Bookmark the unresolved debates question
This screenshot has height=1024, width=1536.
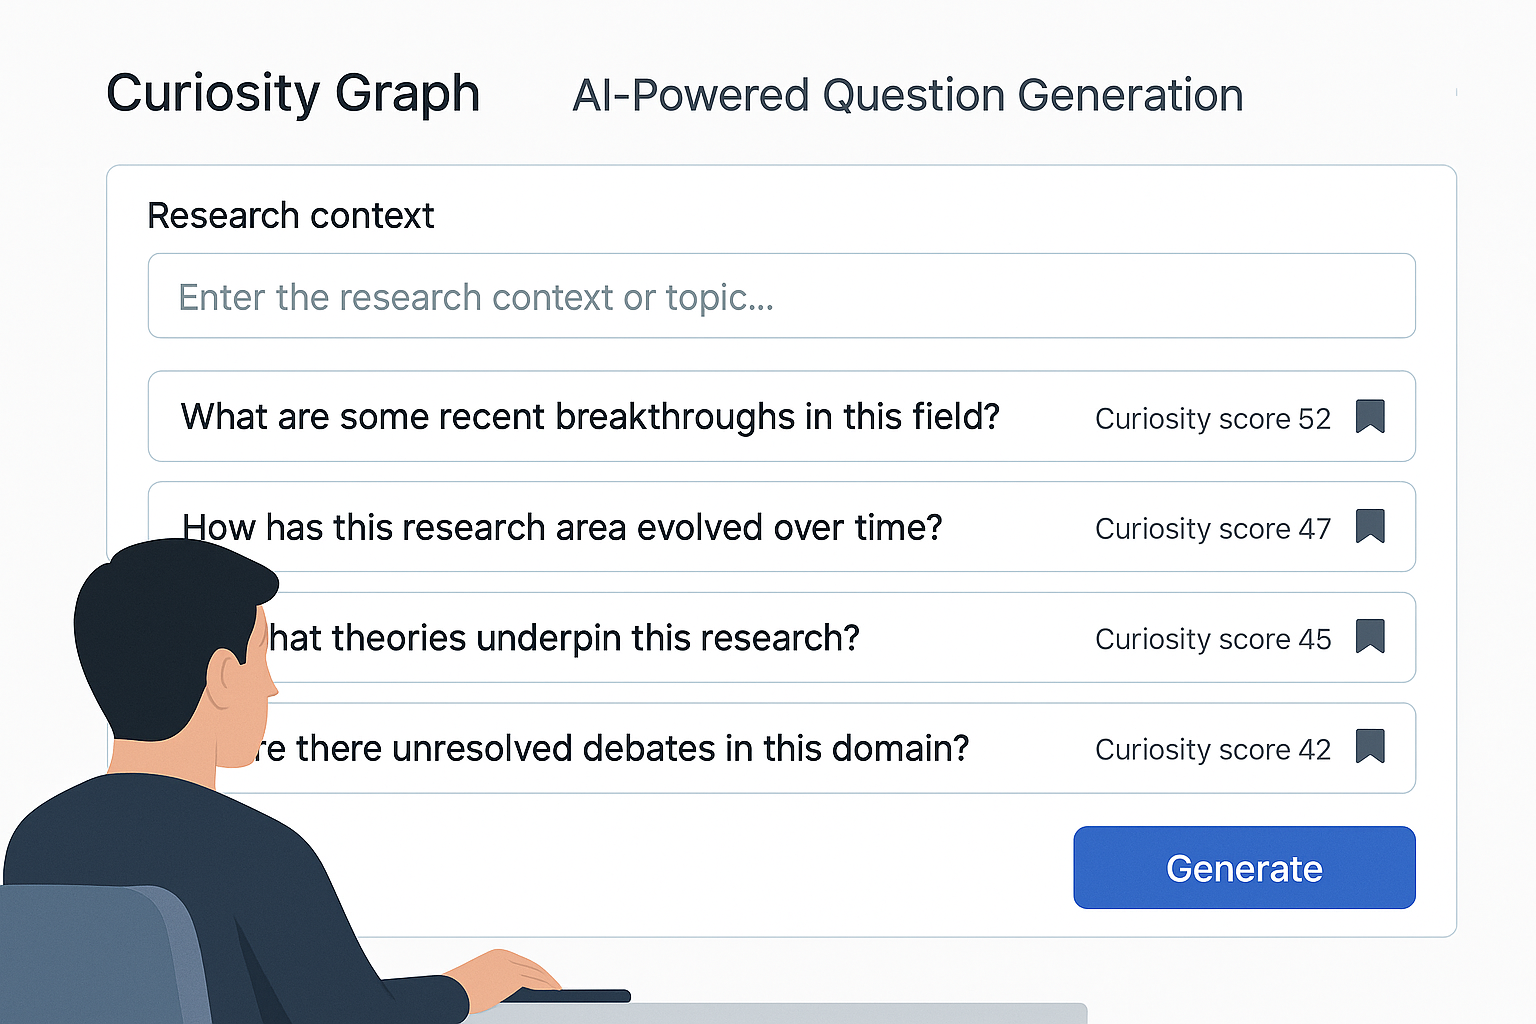point(1370,746)
